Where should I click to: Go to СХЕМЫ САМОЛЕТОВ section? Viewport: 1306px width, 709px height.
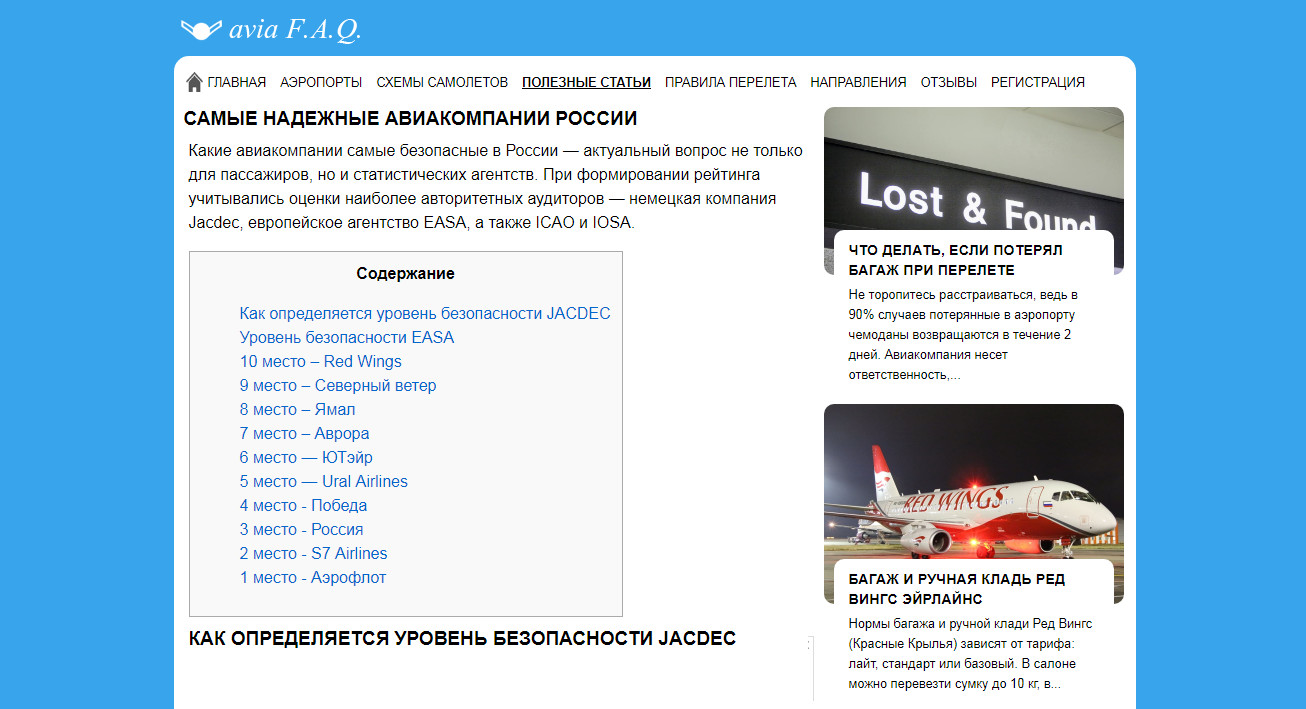442,82
